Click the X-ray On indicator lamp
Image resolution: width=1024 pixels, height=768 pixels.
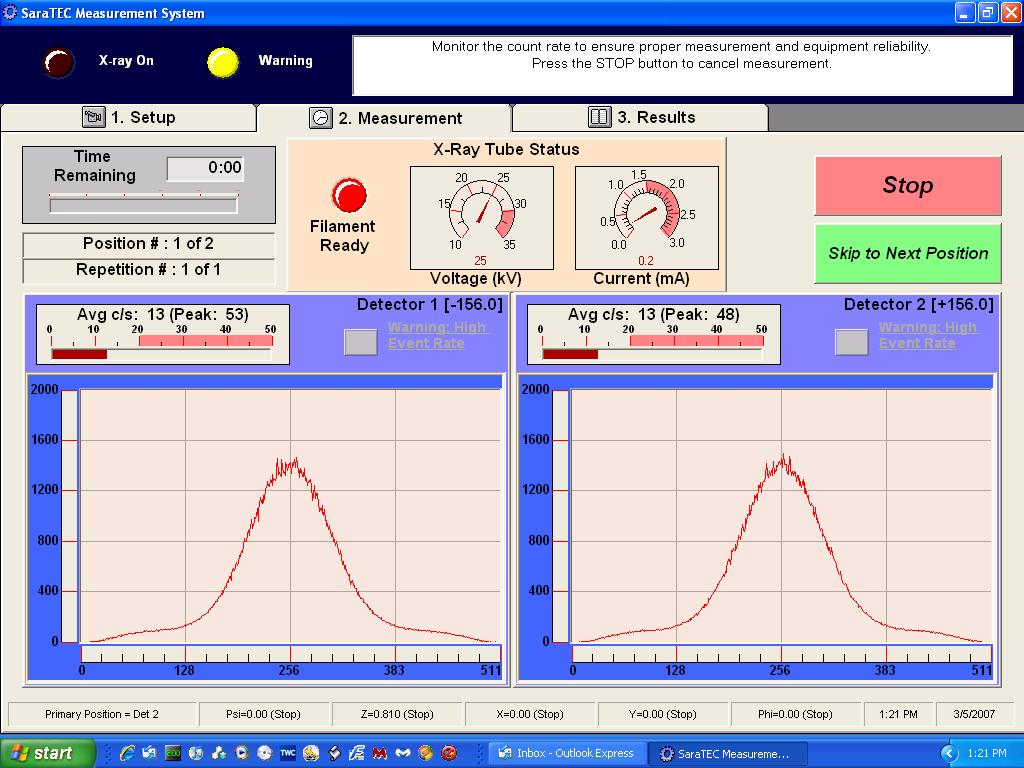pyautogui.click(x=58, y=62)
